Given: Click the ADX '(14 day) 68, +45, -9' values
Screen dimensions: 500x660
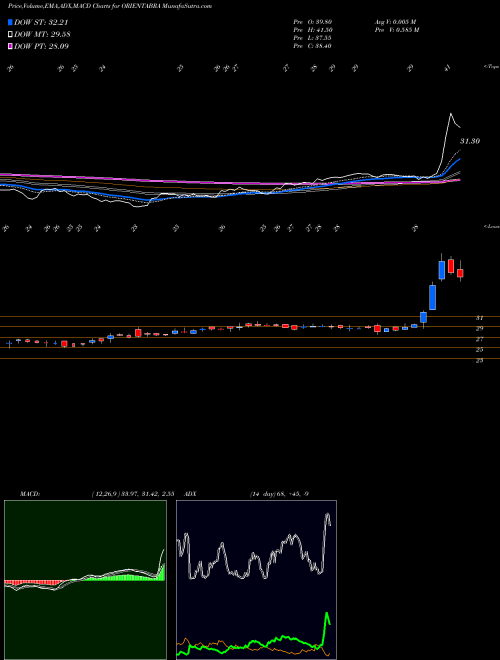Looking at the screenshot, I should coord(279,494).
